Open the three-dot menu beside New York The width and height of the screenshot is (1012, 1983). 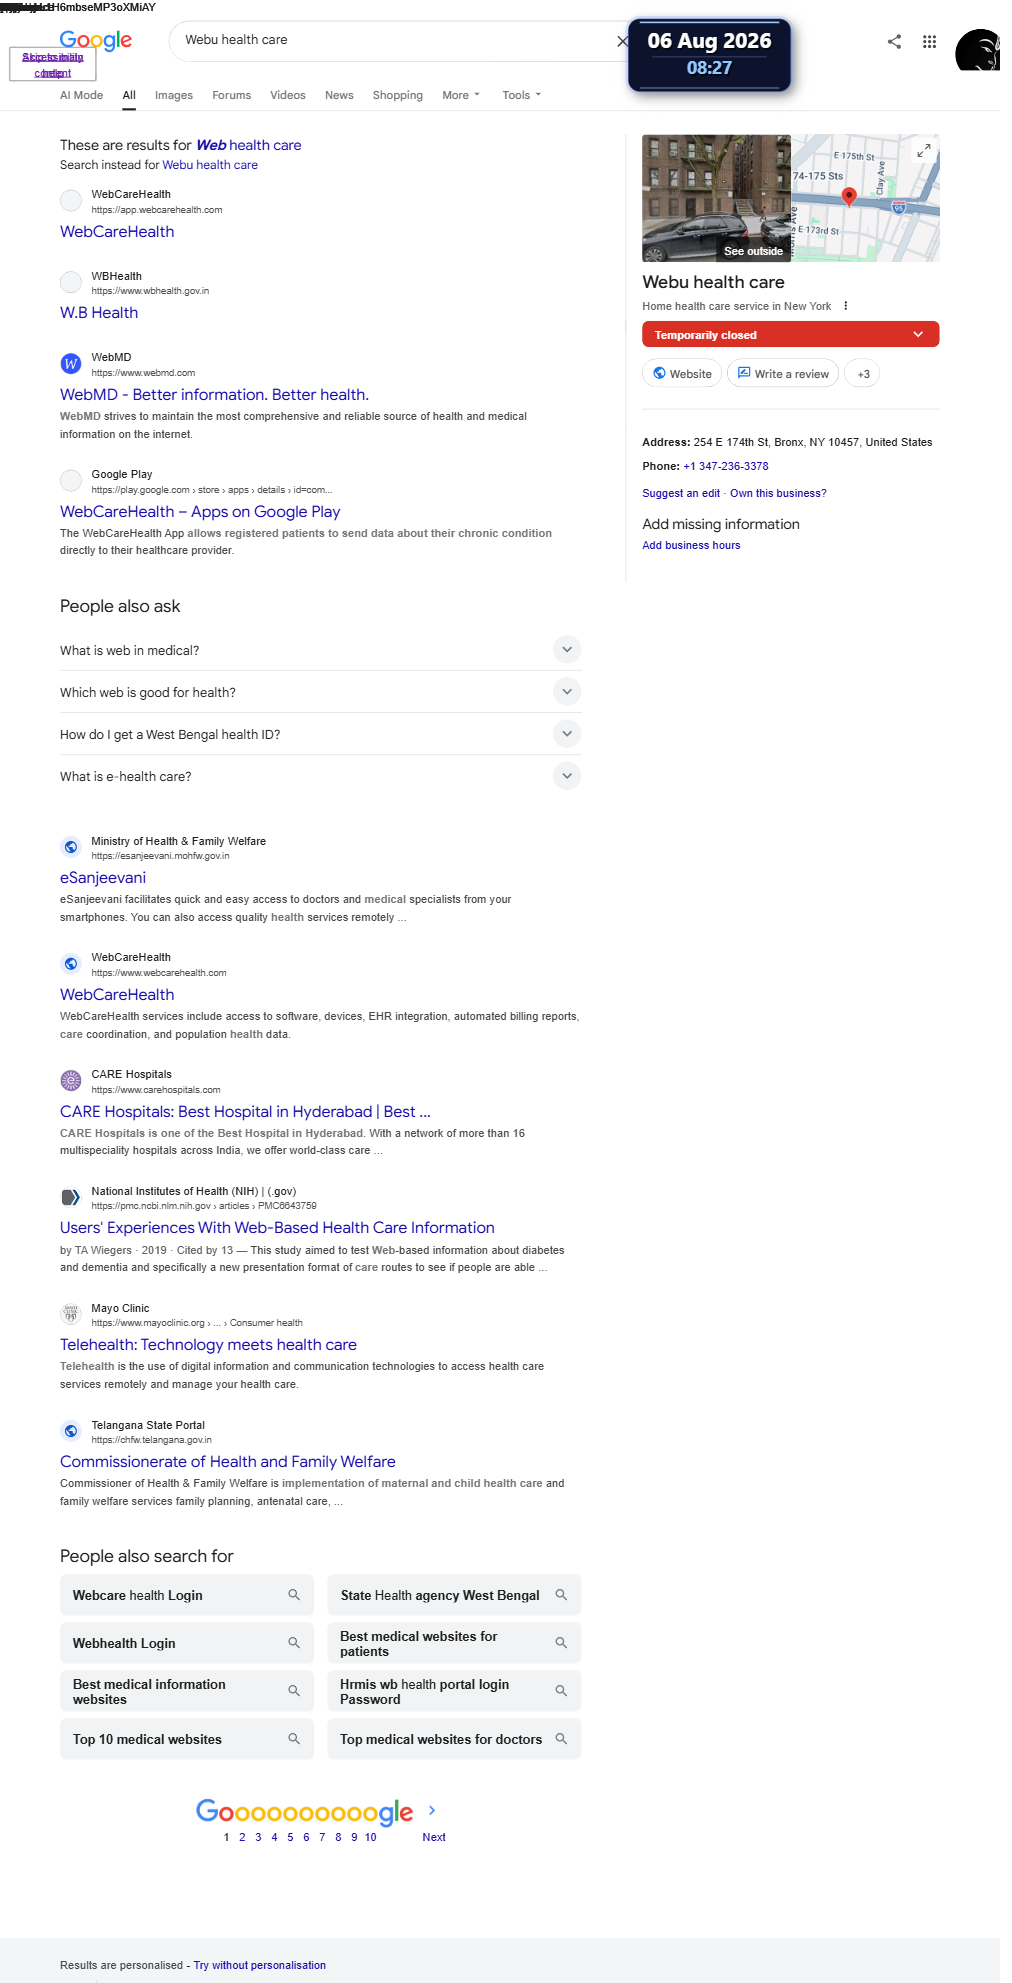(x=846, y=306)
